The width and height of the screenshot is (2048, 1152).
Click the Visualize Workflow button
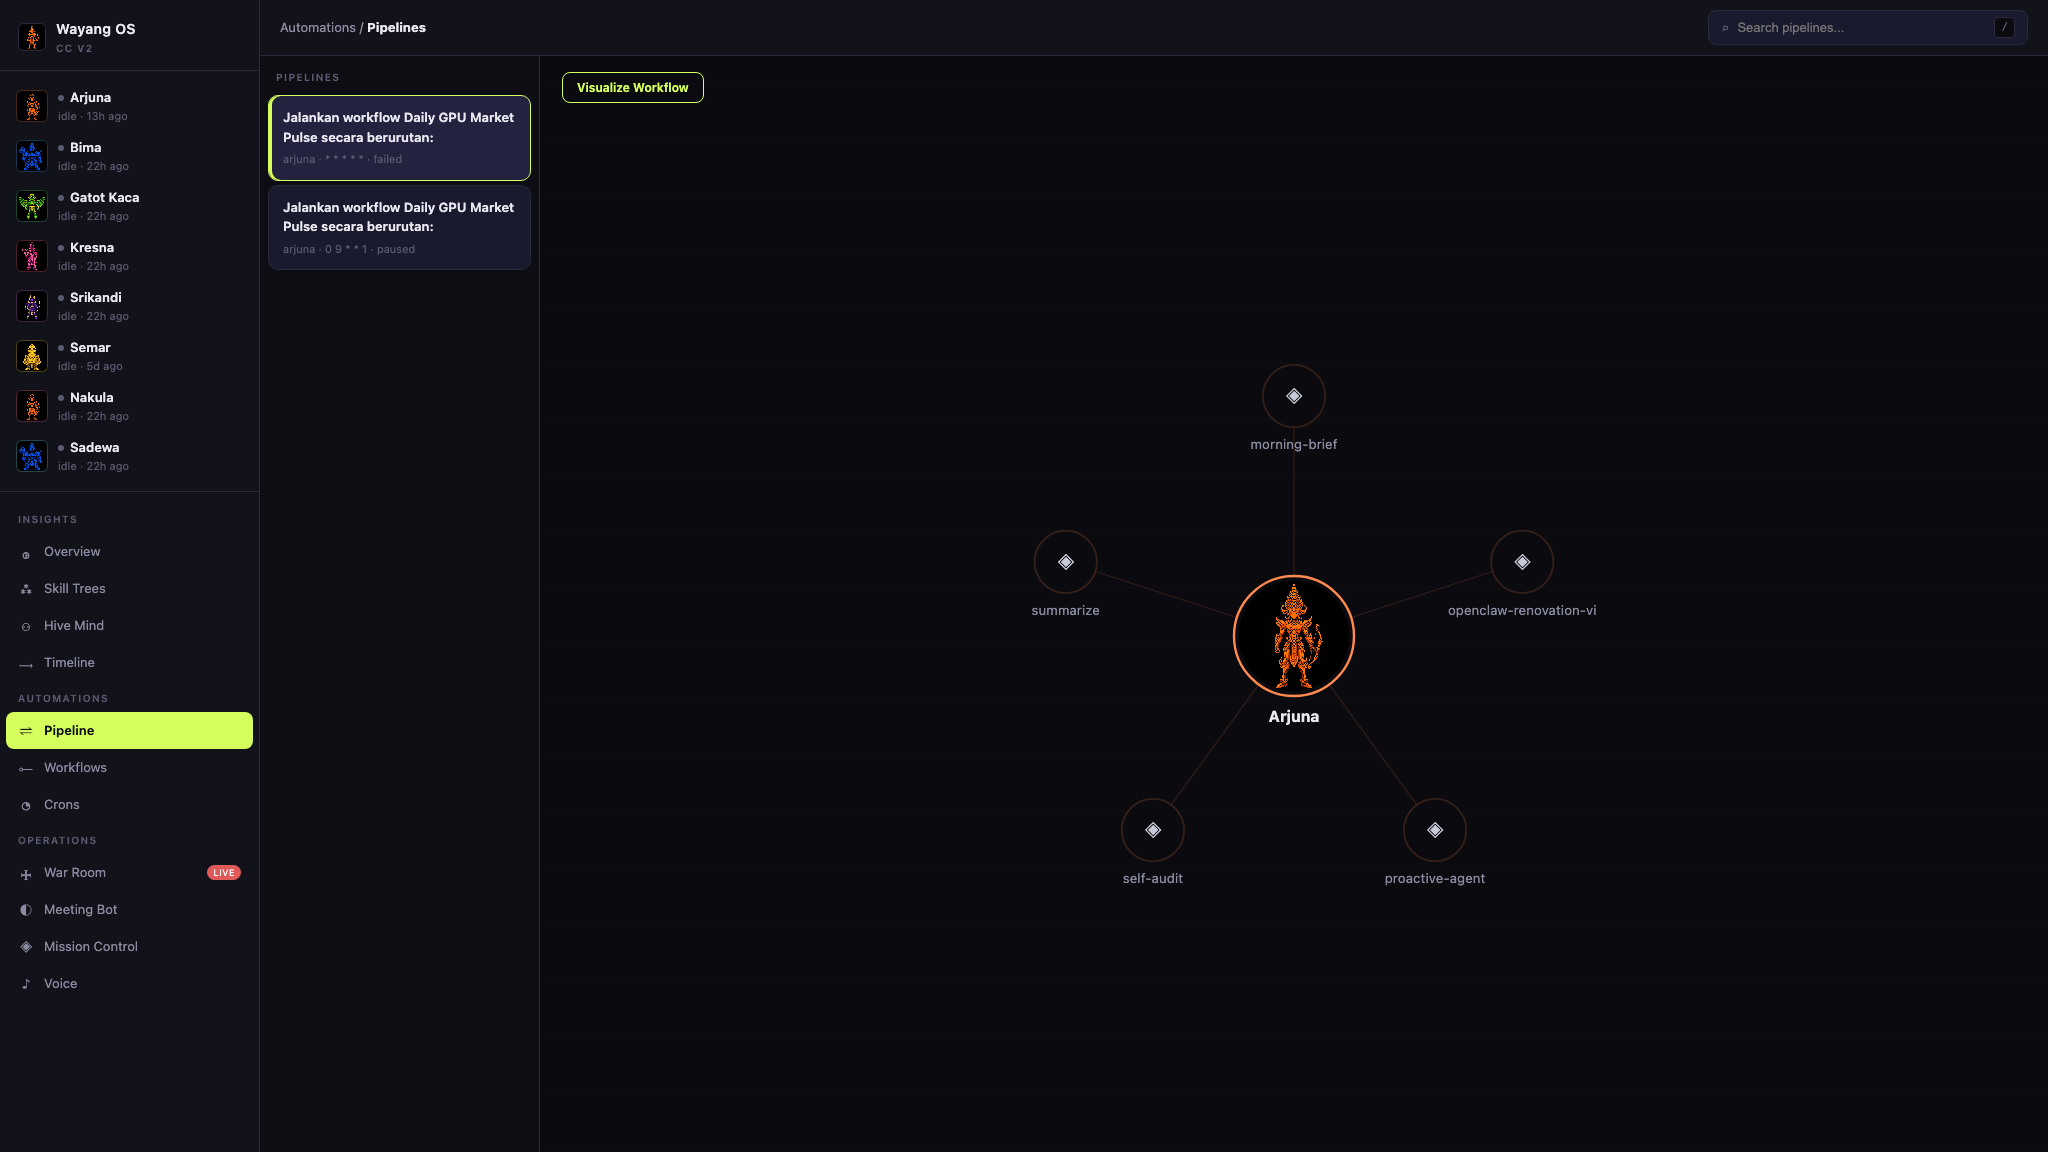(x=633, y=88)
